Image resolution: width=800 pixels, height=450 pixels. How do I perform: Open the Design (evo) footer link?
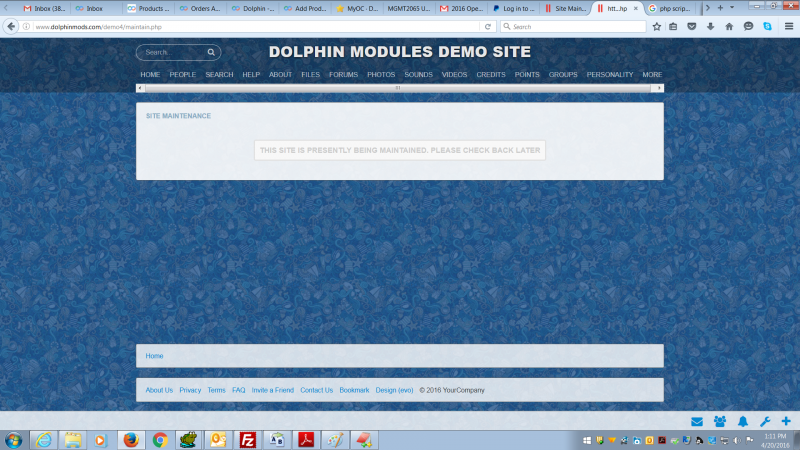[394, 390]
